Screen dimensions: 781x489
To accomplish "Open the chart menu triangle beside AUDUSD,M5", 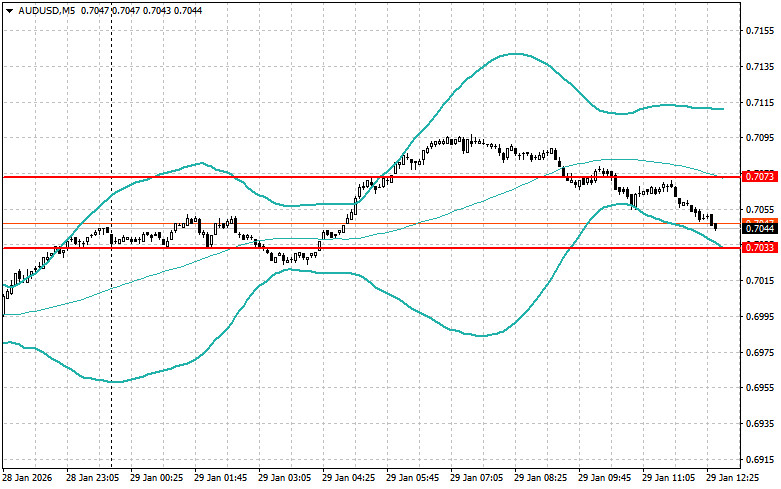I will pyautogui.click(x=9, y=10).
